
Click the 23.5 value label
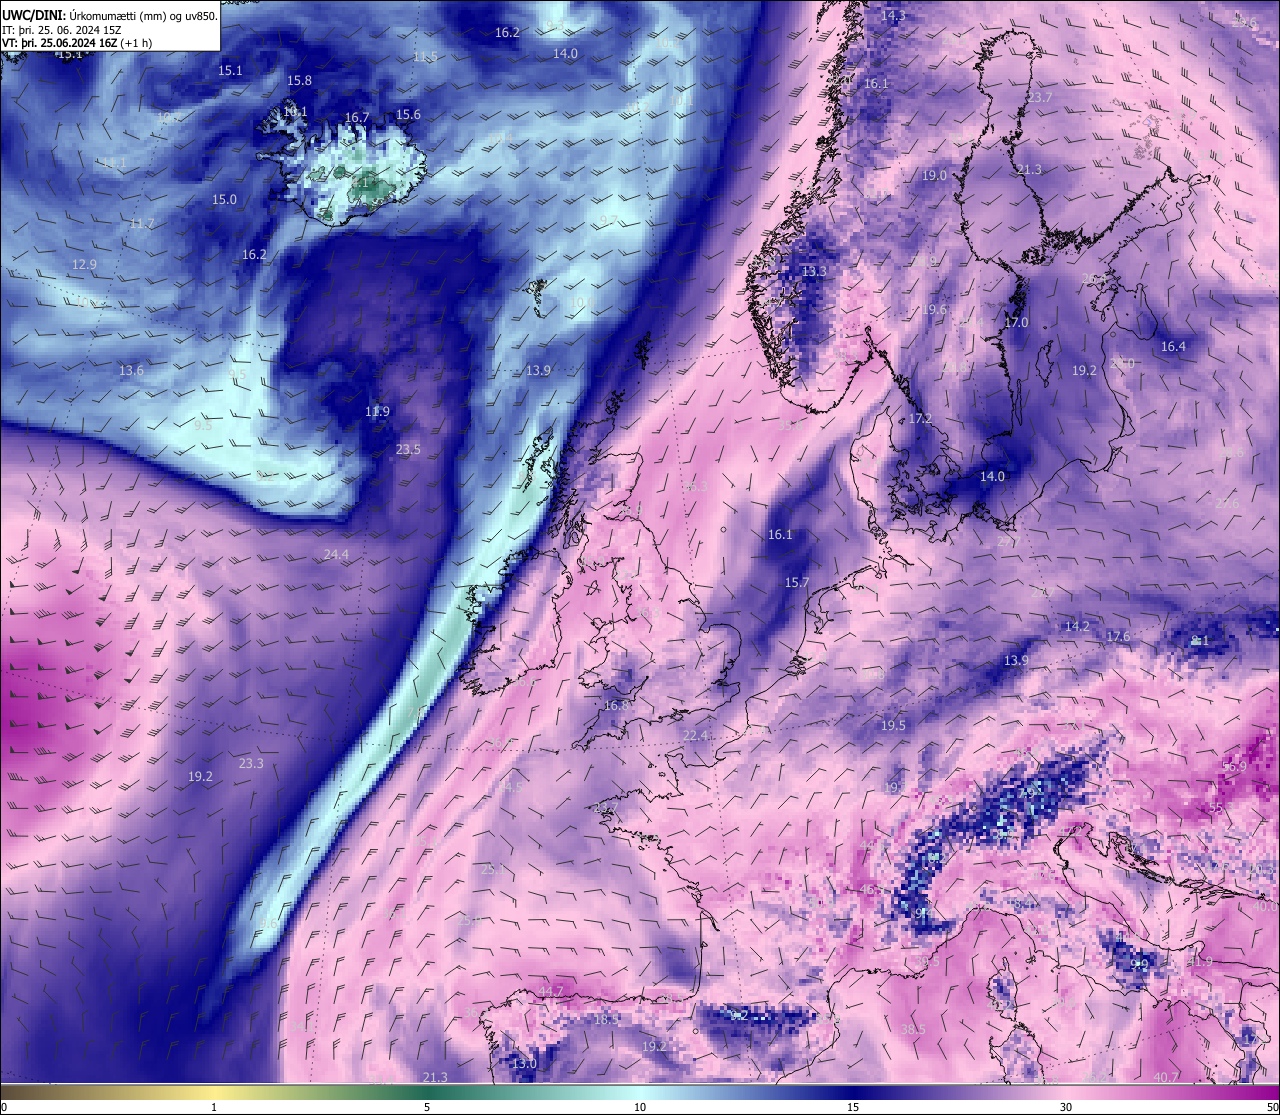pos(408,450)
